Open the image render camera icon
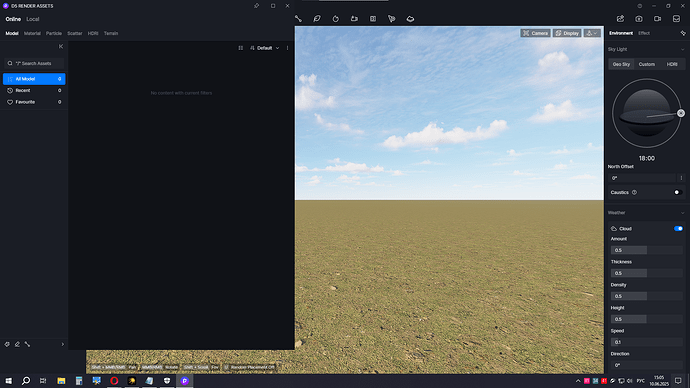The image size is (690, 388). click(x=639, y=19)
